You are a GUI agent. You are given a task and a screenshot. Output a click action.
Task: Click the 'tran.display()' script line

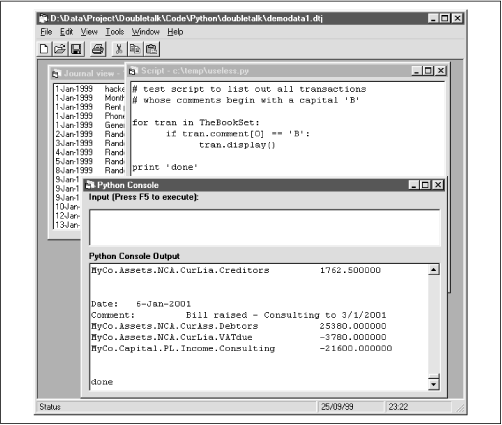click(x=237, y=145)
